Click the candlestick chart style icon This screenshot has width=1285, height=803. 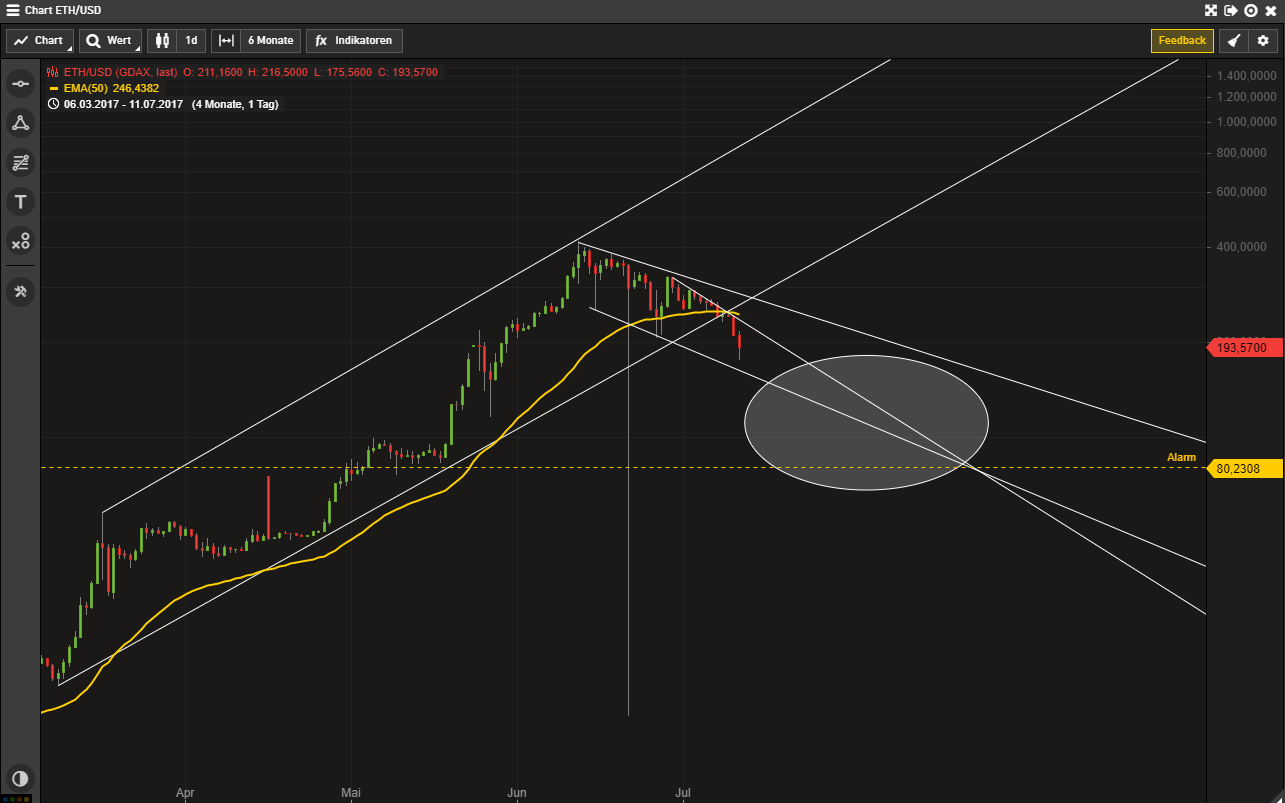coord(162,41)
